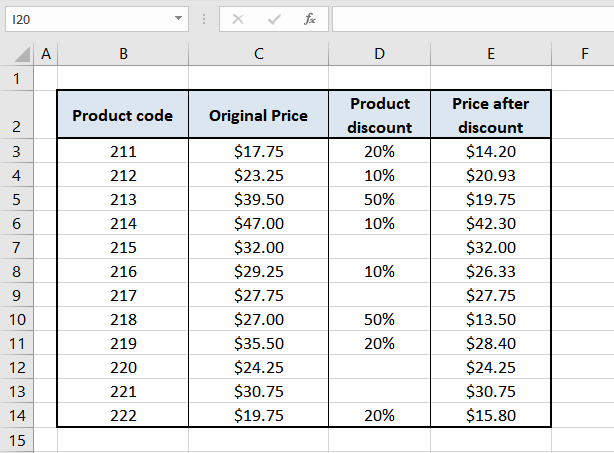Select the cell showing $15.80
Viewport: 614px width, 453px height.
490,415
